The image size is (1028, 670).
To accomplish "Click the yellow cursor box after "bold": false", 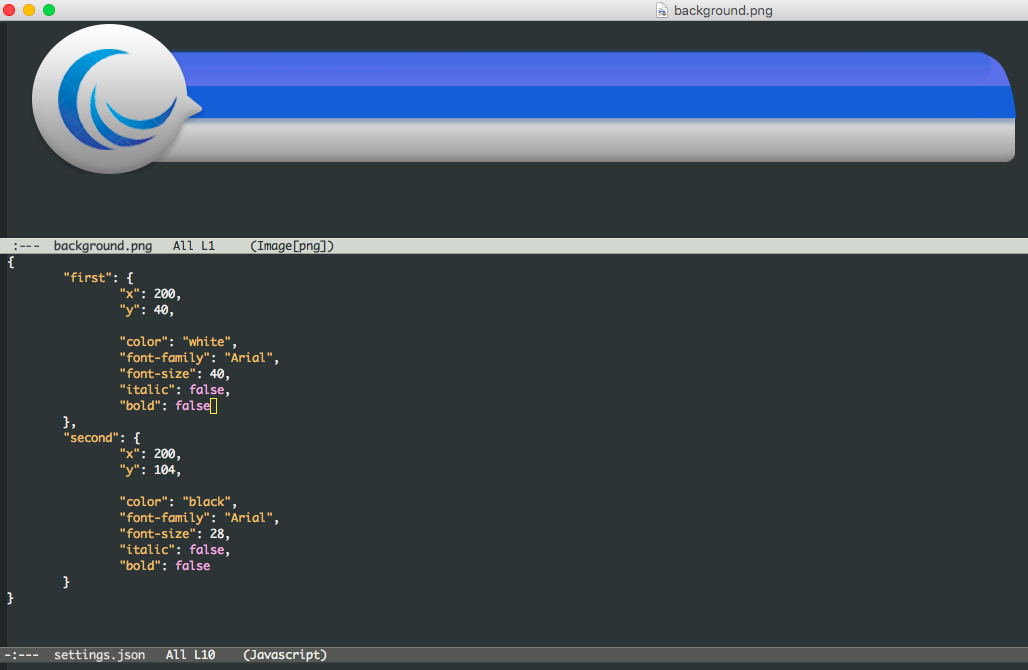I will point(213,406).
